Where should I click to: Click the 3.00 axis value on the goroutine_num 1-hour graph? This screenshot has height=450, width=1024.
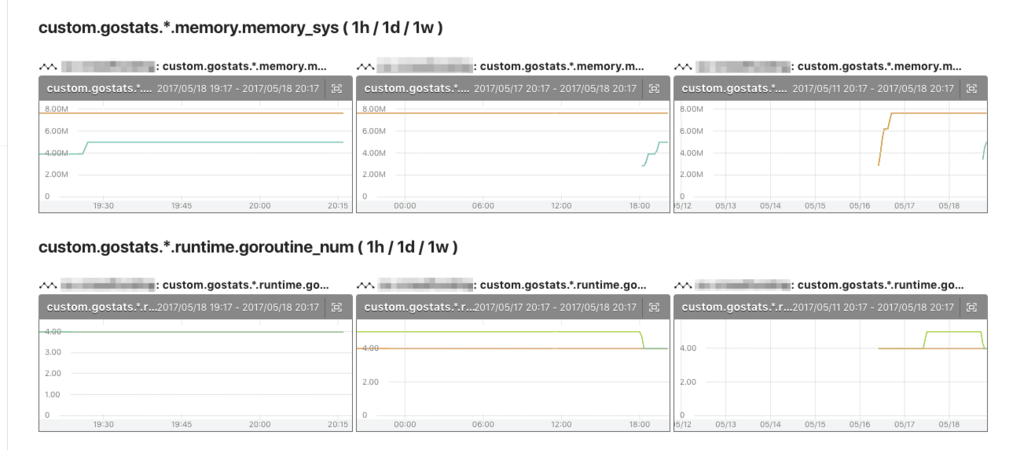(x=52, y=352)
